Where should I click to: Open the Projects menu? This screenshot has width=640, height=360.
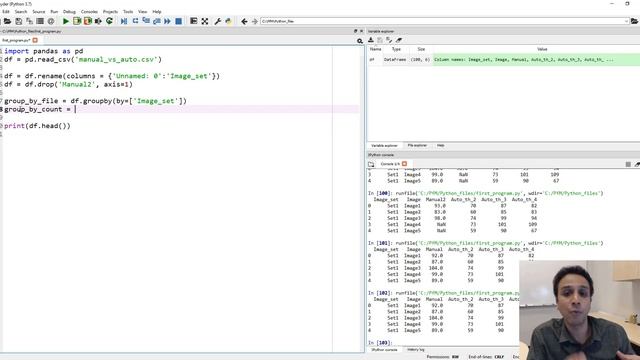click(110, 12)
